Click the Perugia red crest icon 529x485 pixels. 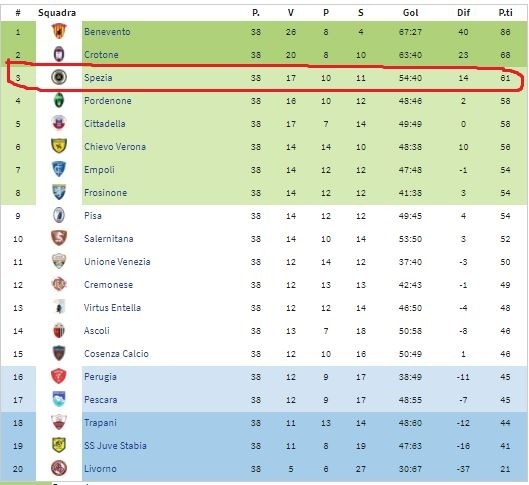[x=59, y=376]
